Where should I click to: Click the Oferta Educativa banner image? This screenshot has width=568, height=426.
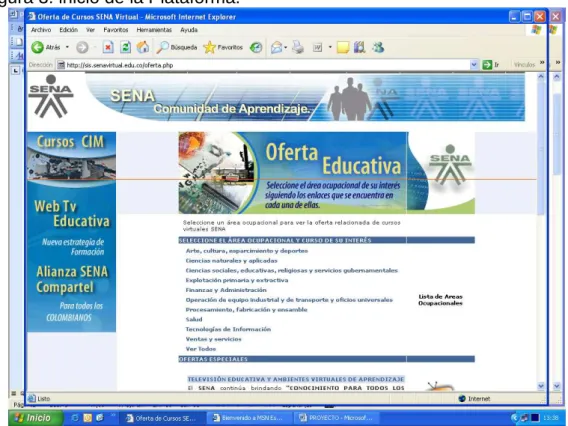(x=326, y=172)
